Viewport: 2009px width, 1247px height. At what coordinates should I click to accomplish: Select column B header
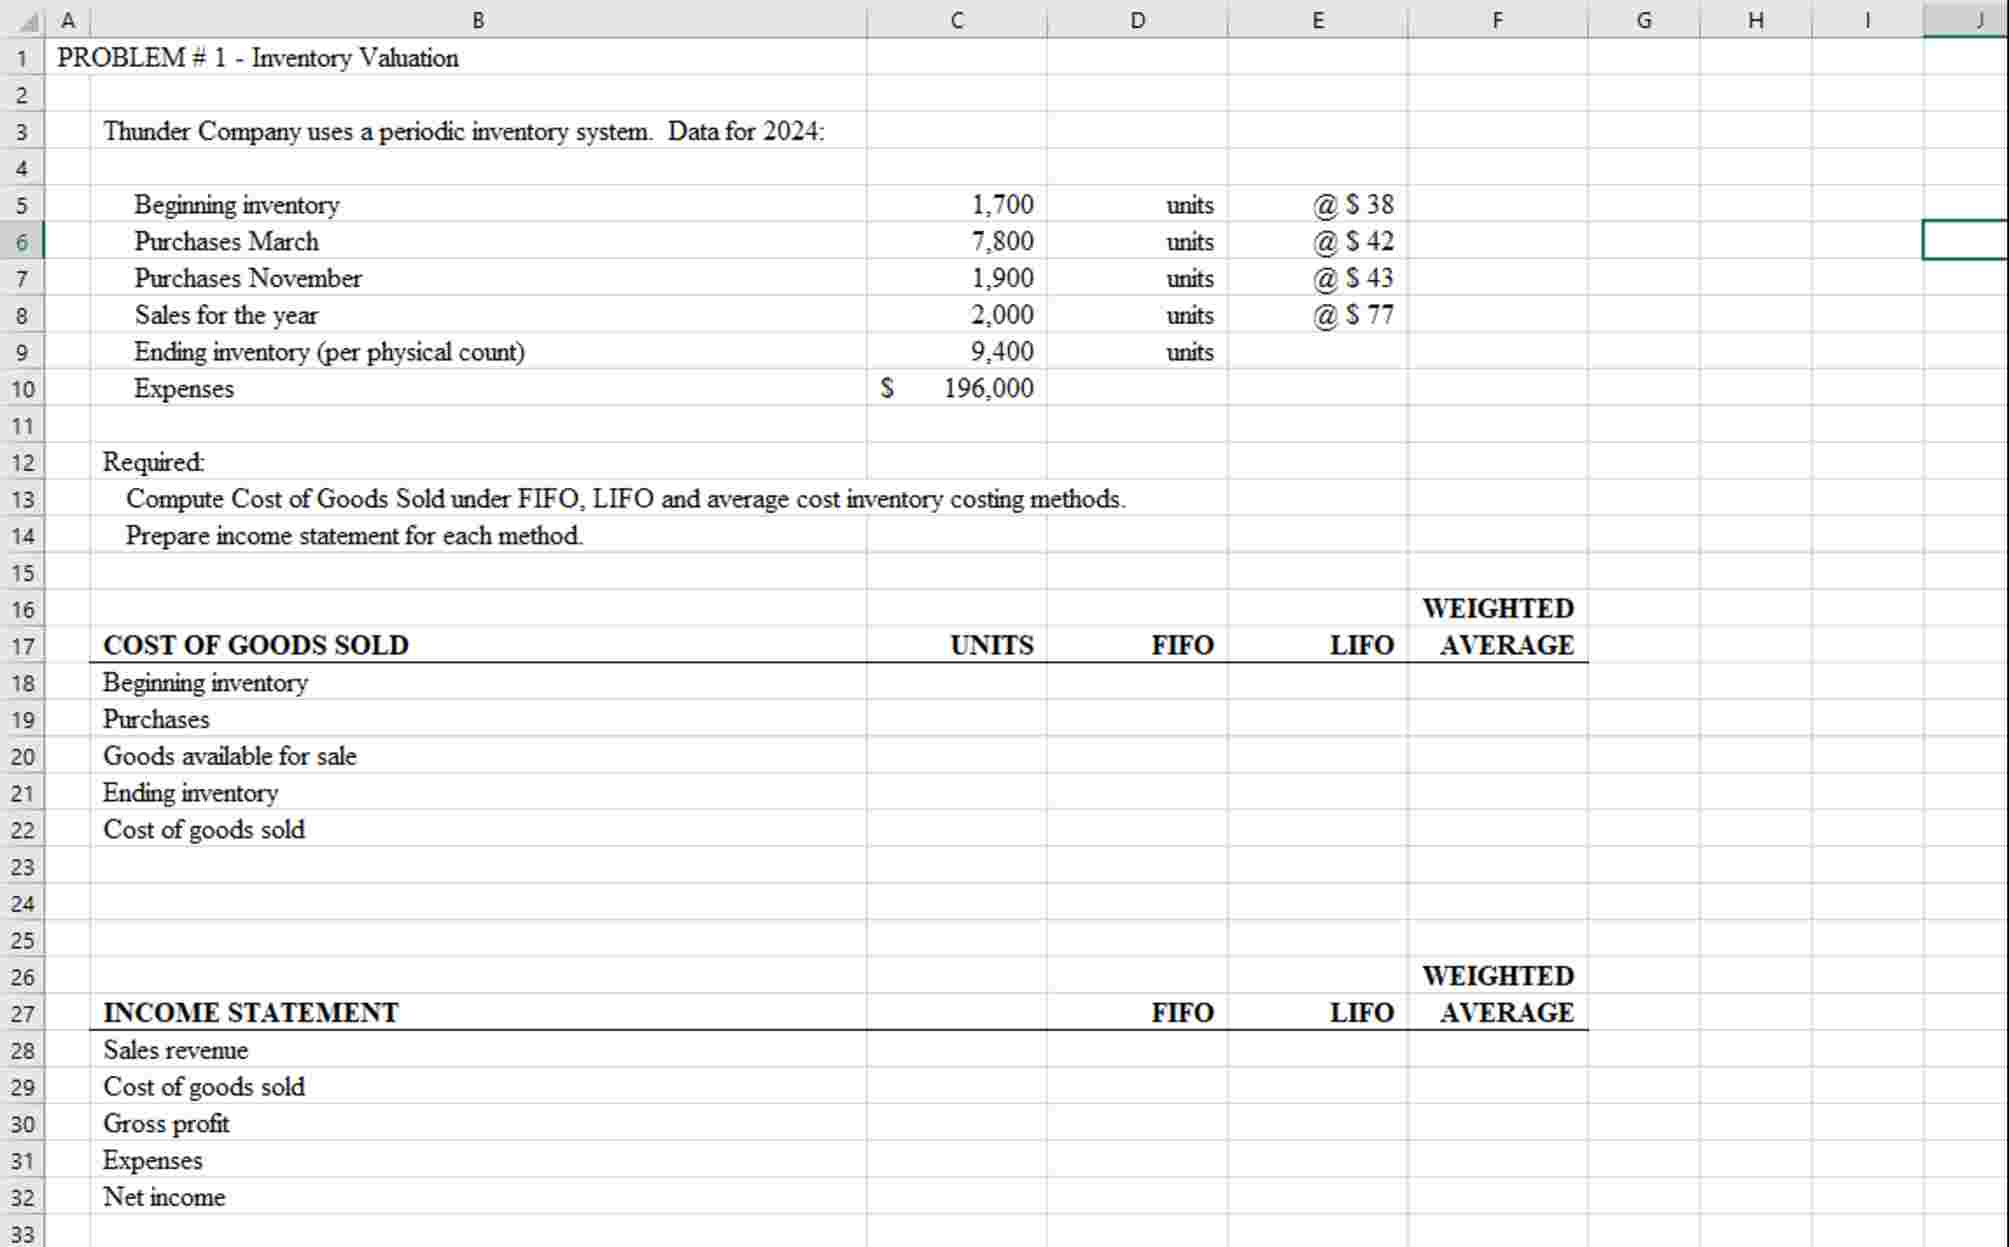[477, 19]
